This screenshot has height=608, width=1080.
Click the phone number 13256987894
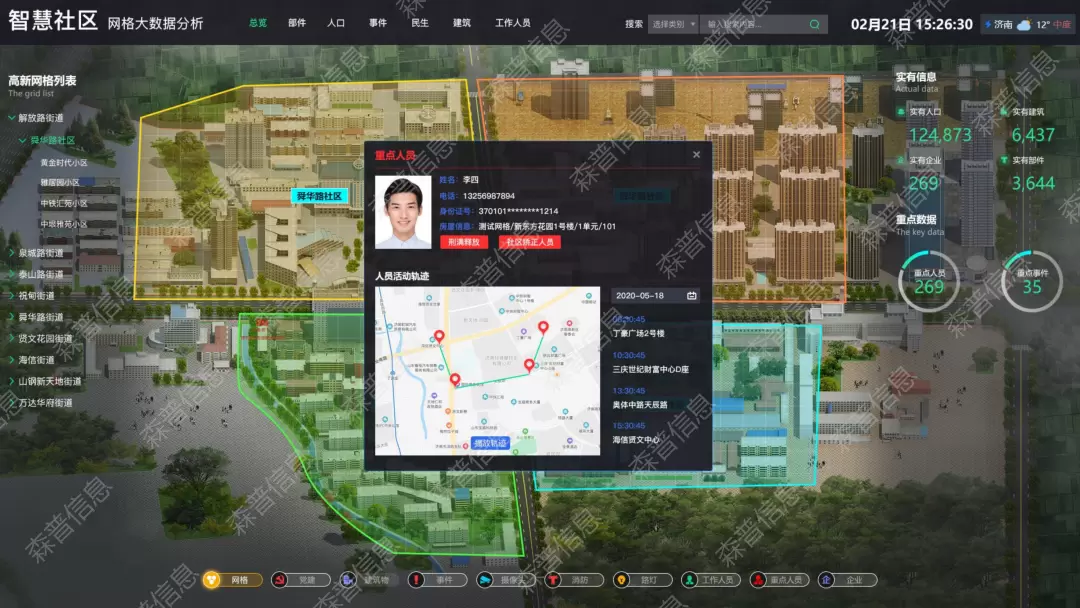pos(488,196)
